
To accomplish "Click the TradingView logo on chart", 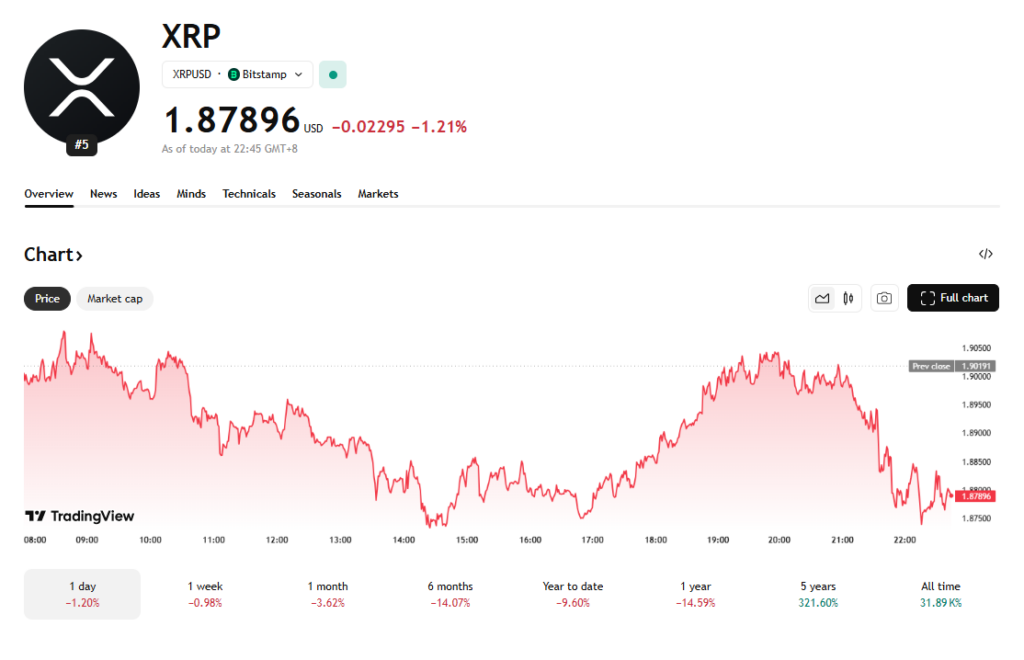I will (x=80, y=516).
